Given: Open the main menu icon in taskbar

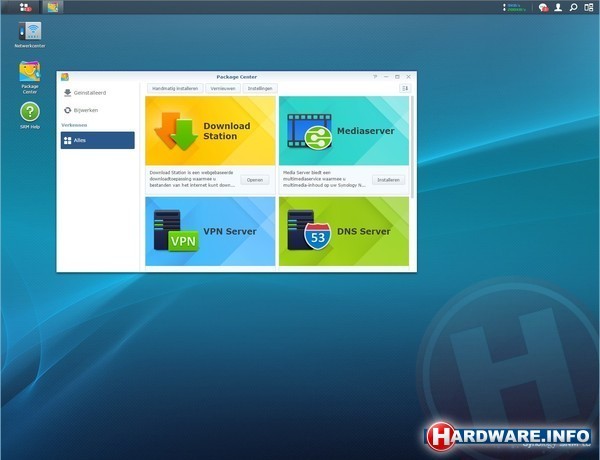Looking at the screenshot, I should pyautogui.click(x=25, y=7).
